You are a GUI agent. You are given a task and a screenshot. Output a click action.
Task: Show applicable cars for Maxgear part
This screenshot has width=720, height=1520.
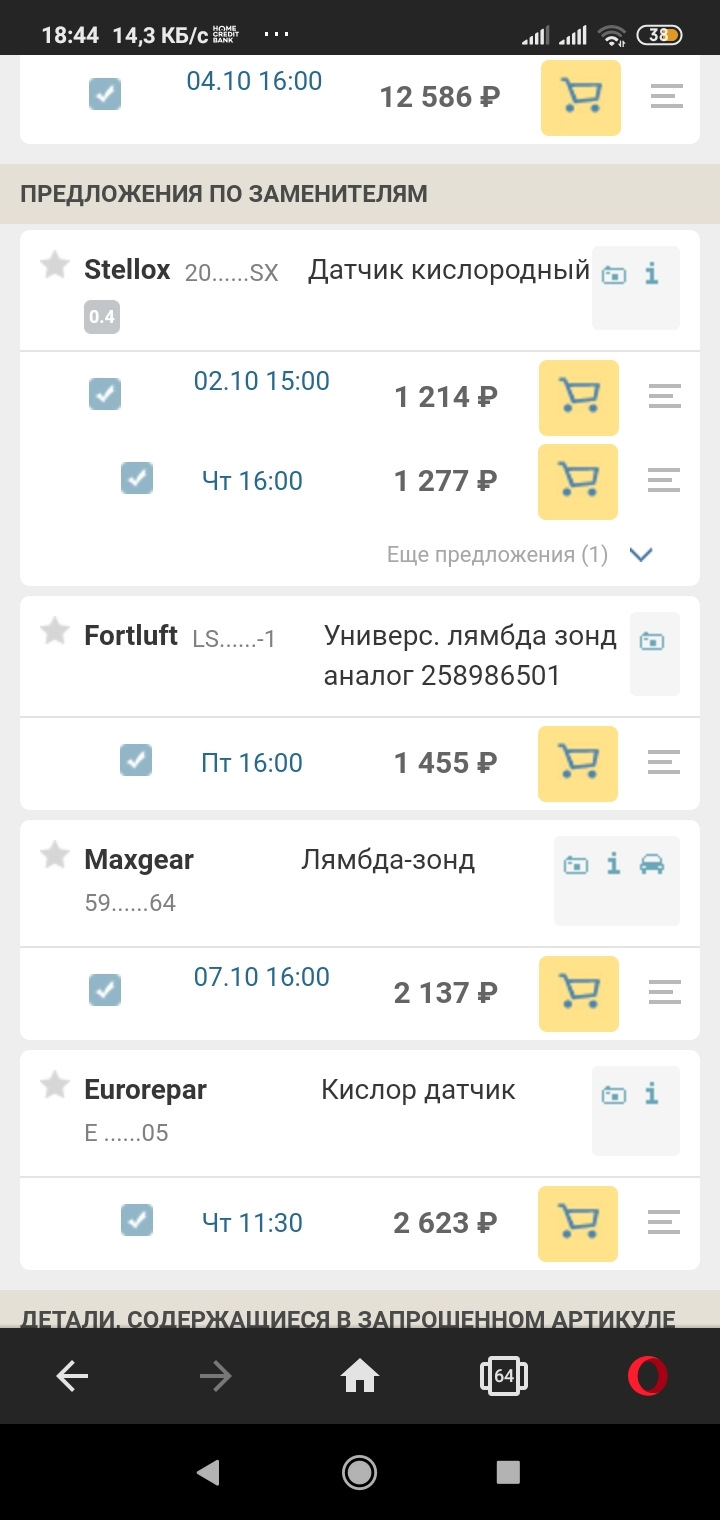(x=652, y=864)
